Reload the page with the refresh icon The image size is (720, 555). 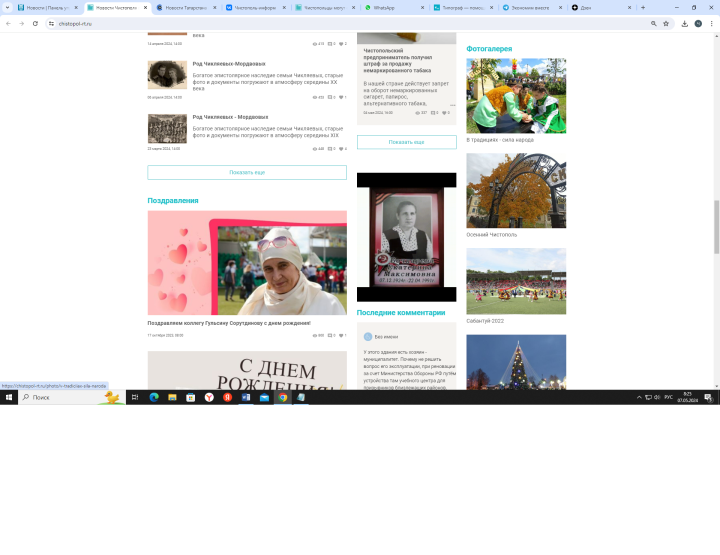[35, 23]
